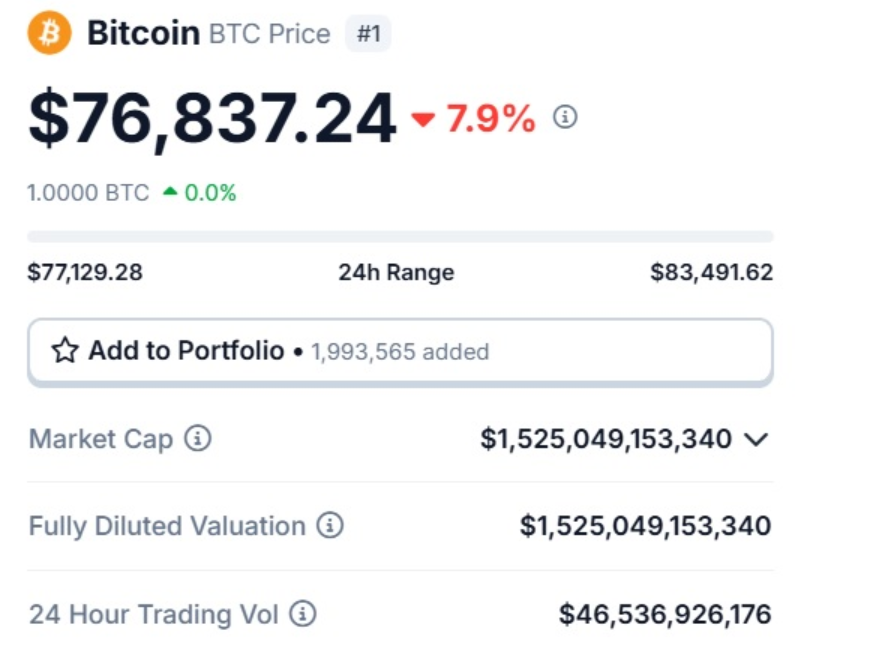Select the Market Cap value $1,525,049,153,340
Image resolution: width=883 pixels, height=646 pixels.
click(x=606, y=439)
